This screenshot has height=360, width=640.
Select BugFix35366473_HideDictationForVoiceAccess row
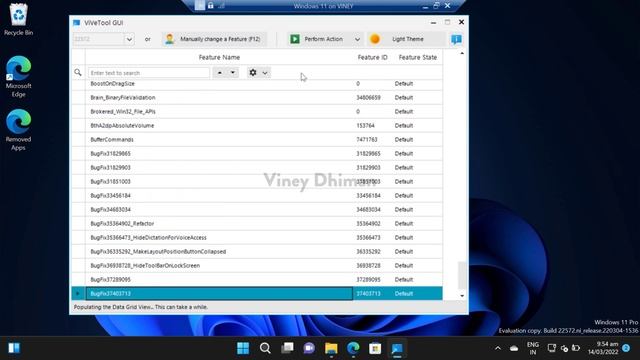[x=257, y=238]
